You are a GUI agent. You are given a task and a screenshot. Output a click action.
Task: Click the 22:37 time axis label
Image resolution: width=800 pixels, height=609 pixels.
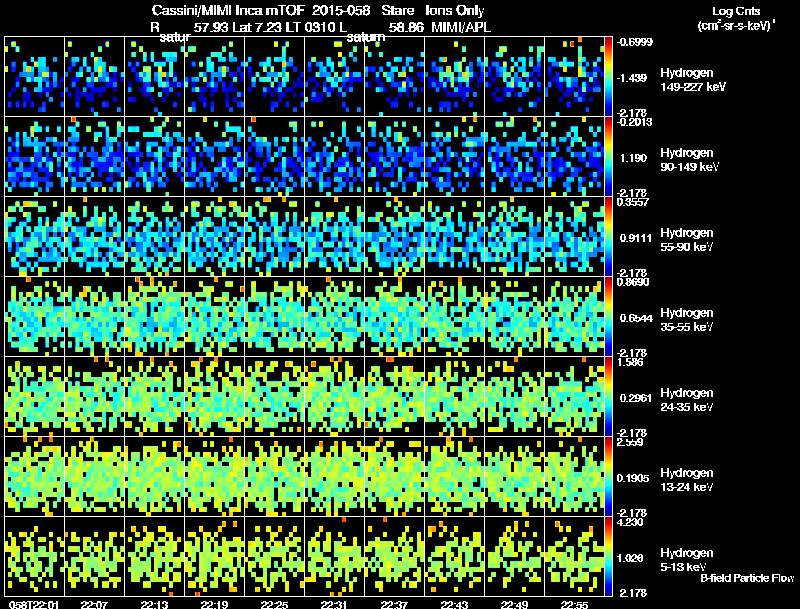[x=394, y=604]
